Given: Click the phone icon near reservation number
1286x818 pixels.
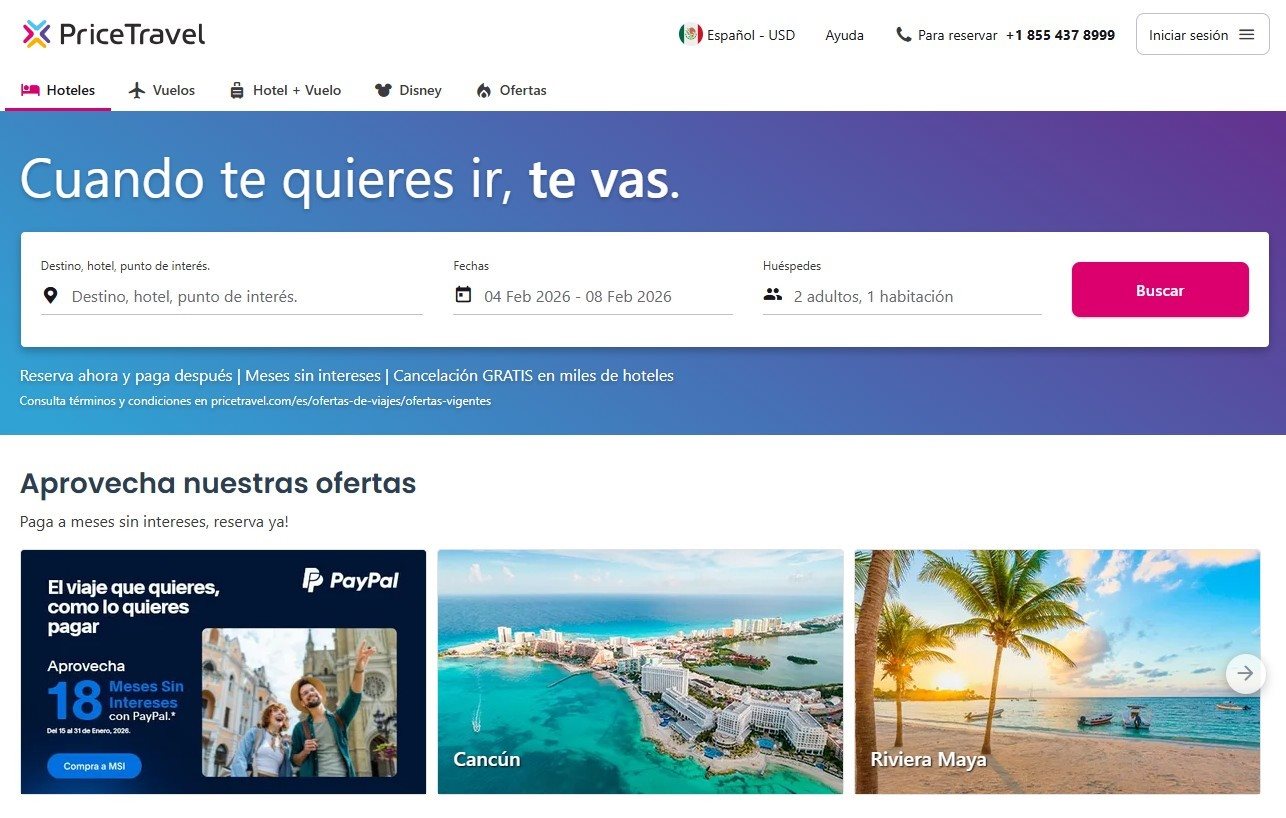Looking at the screenshot, I should coord(903,35).
